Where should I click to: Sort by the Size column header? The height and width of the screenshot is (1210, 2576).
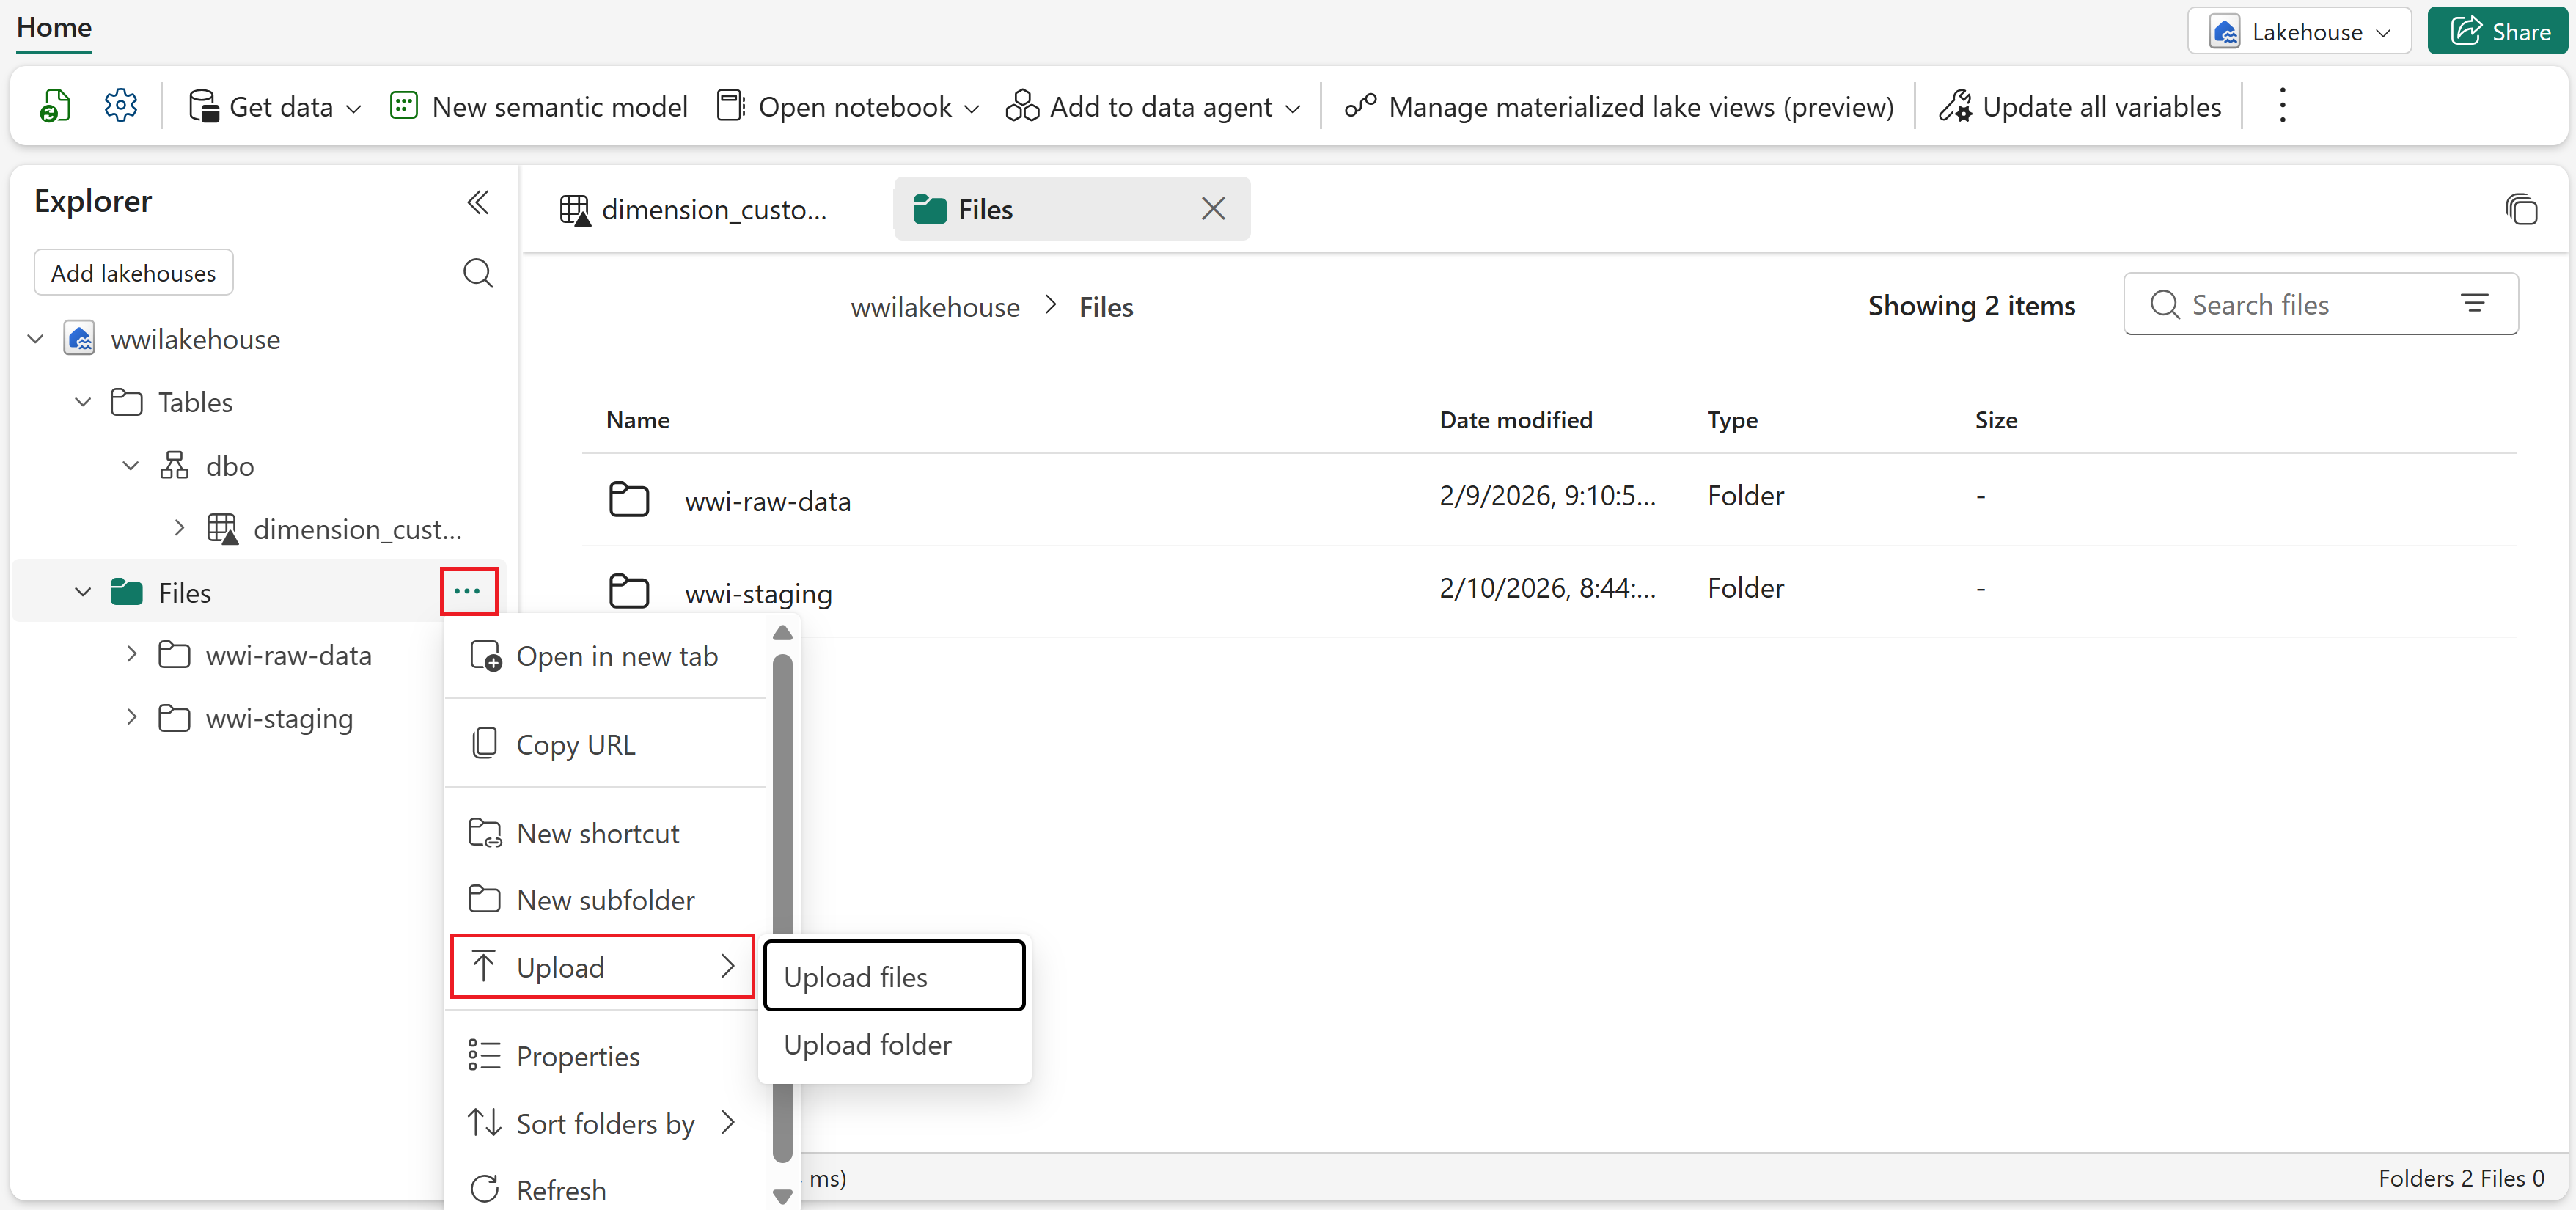click(1996, 420)
